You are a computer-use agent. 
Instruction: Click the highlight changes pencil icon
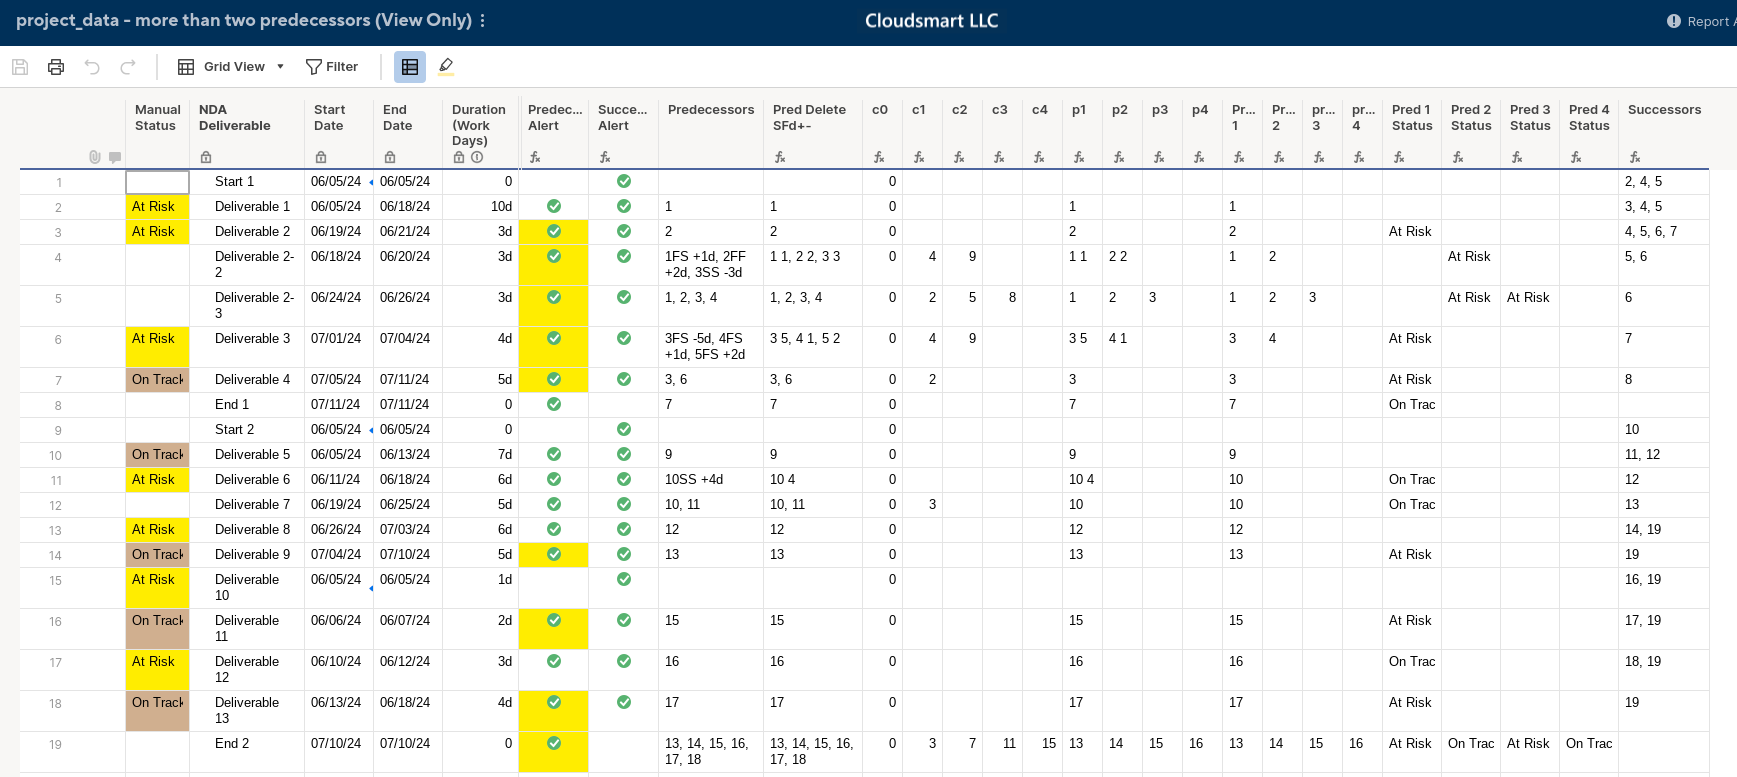446,67
